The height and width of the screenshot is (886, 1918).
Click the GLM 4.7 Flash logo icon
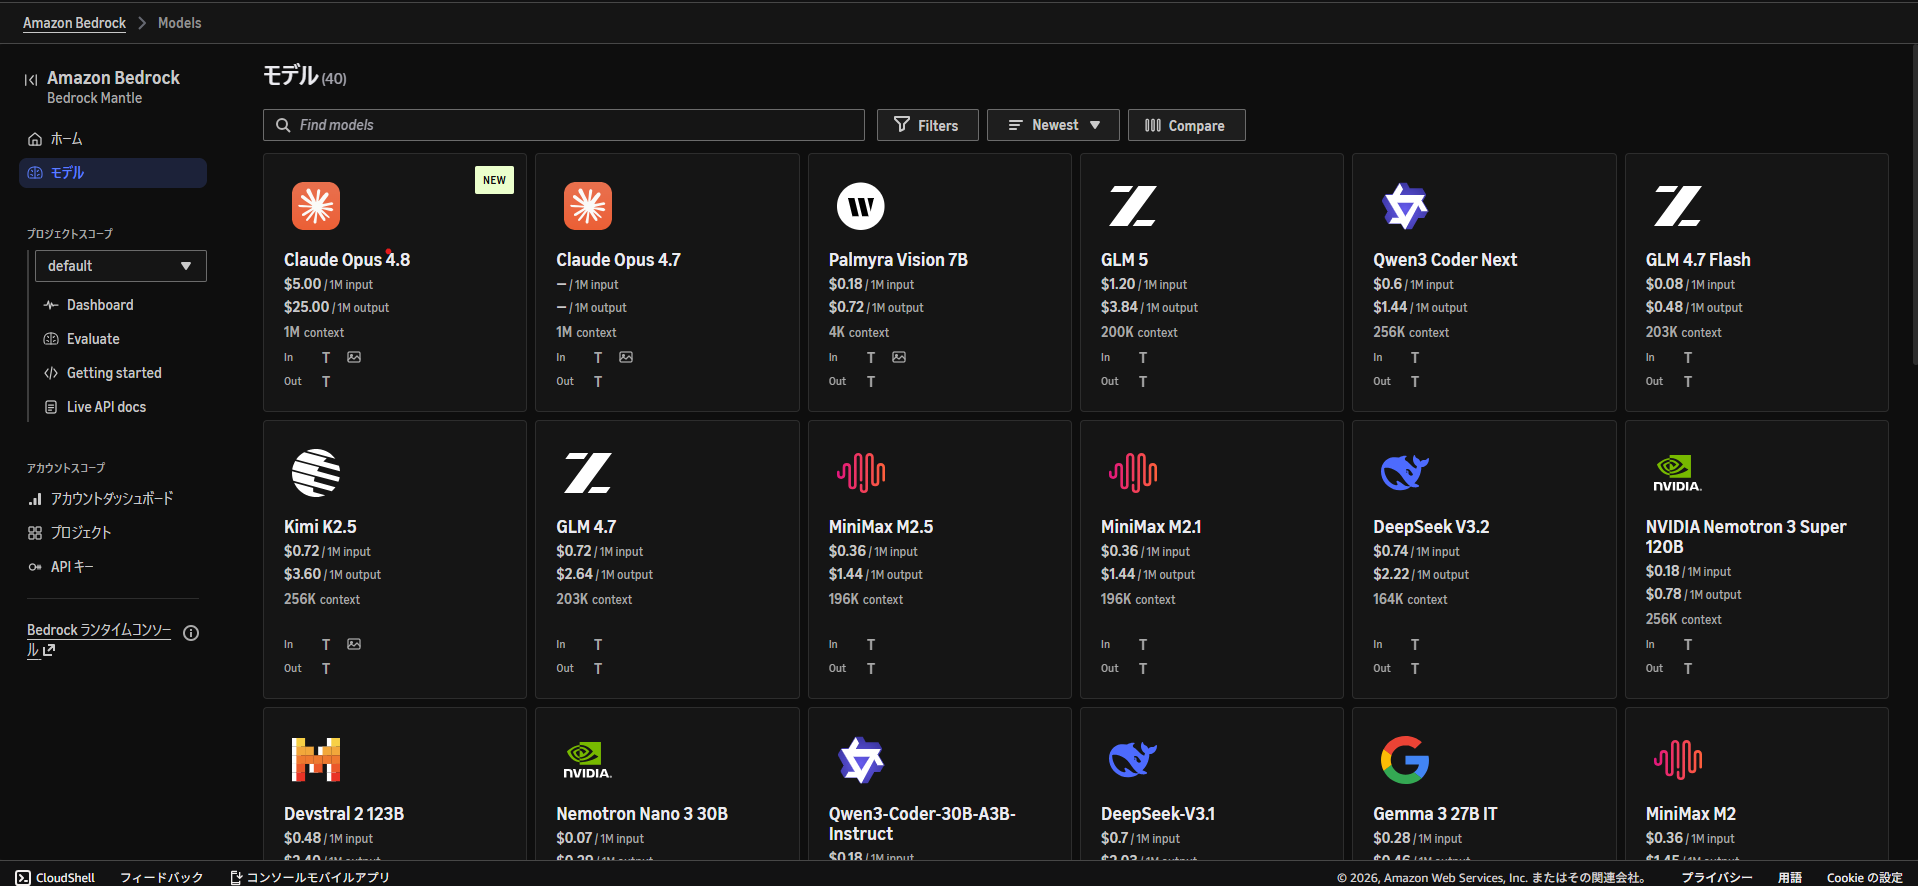pos(1678,206)
